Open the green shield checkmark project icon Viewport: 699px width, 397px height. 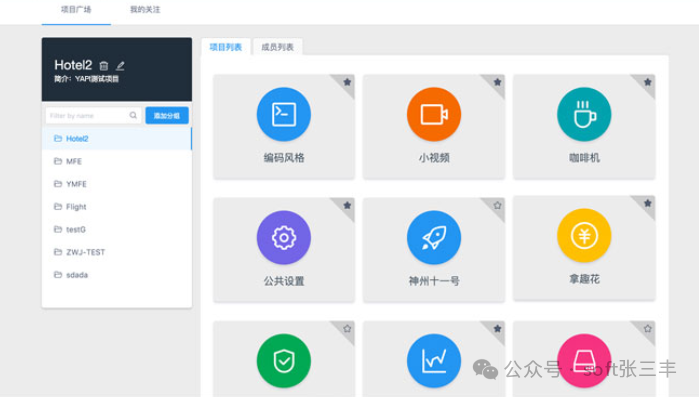284,360
